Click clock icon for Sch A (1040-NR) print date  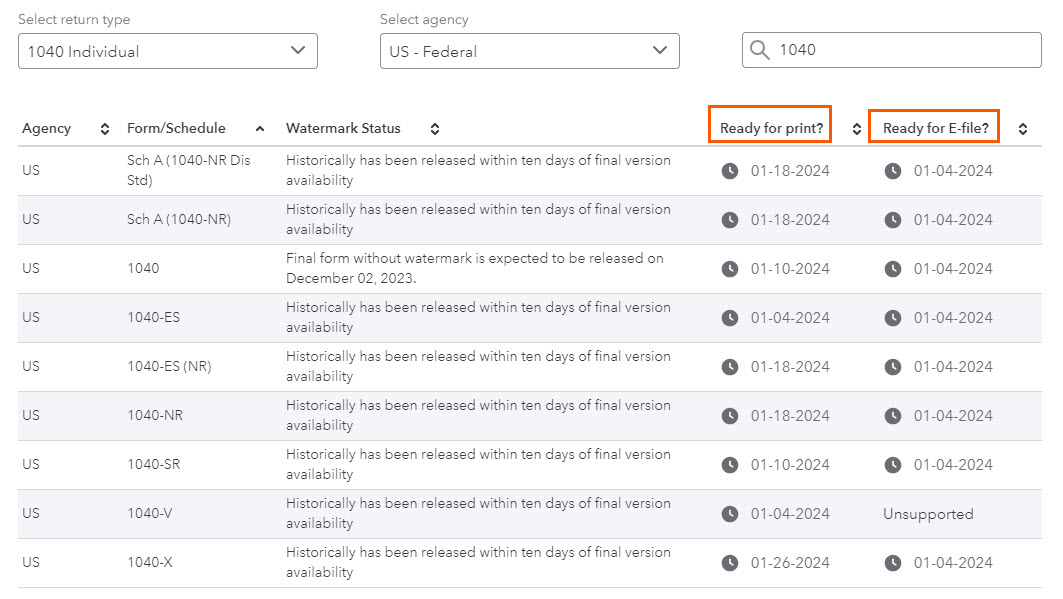tap(729, 220)
